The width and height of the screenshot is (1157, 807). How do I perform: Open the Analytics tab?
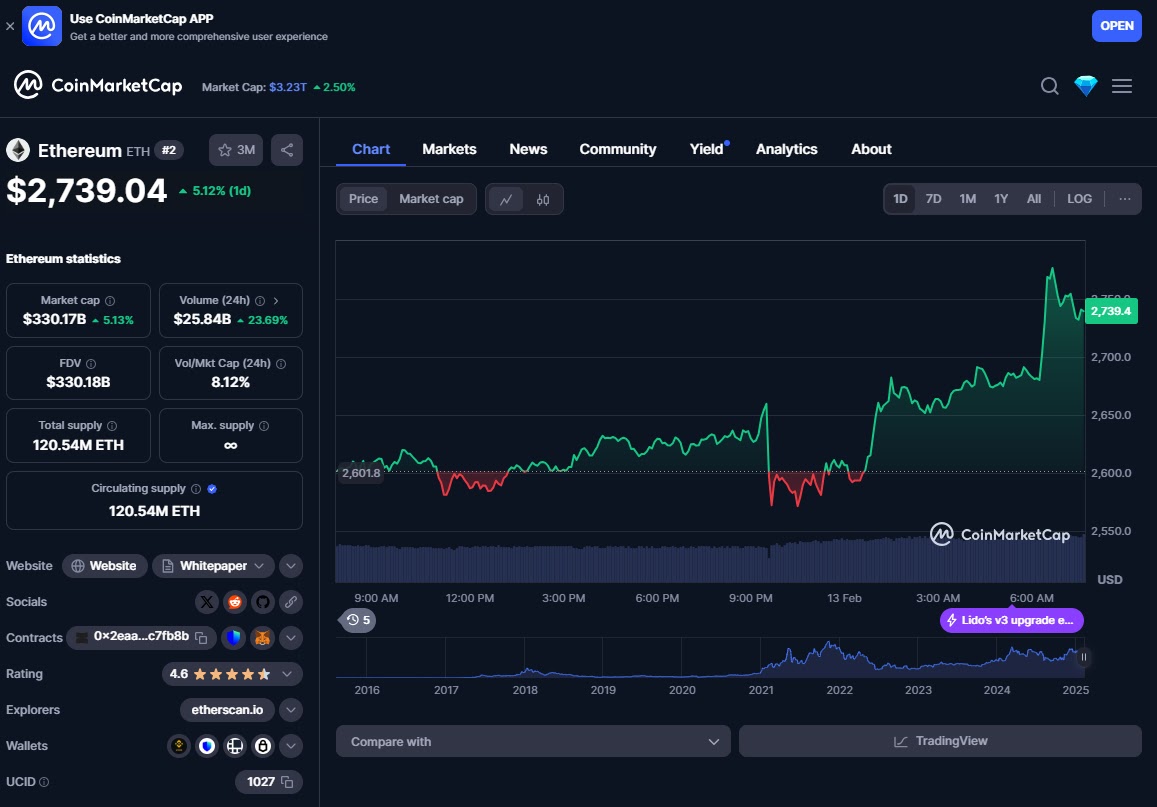[x=787, y=149]
